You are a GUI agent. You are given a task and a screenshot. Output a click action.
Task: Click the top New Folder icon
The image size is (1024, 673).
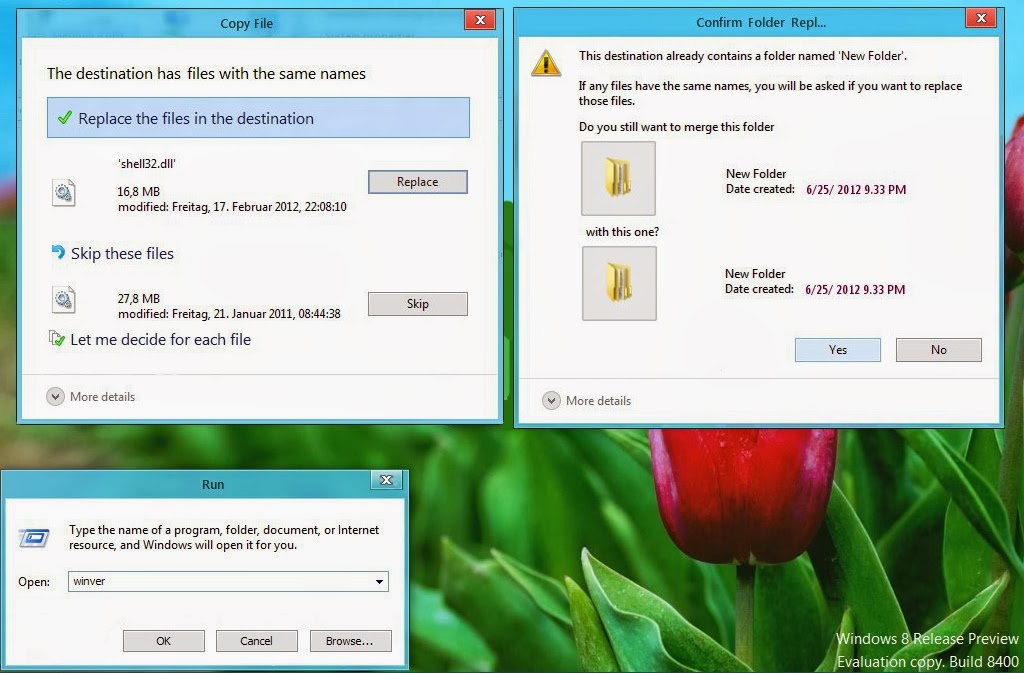(x=618, y=178)
